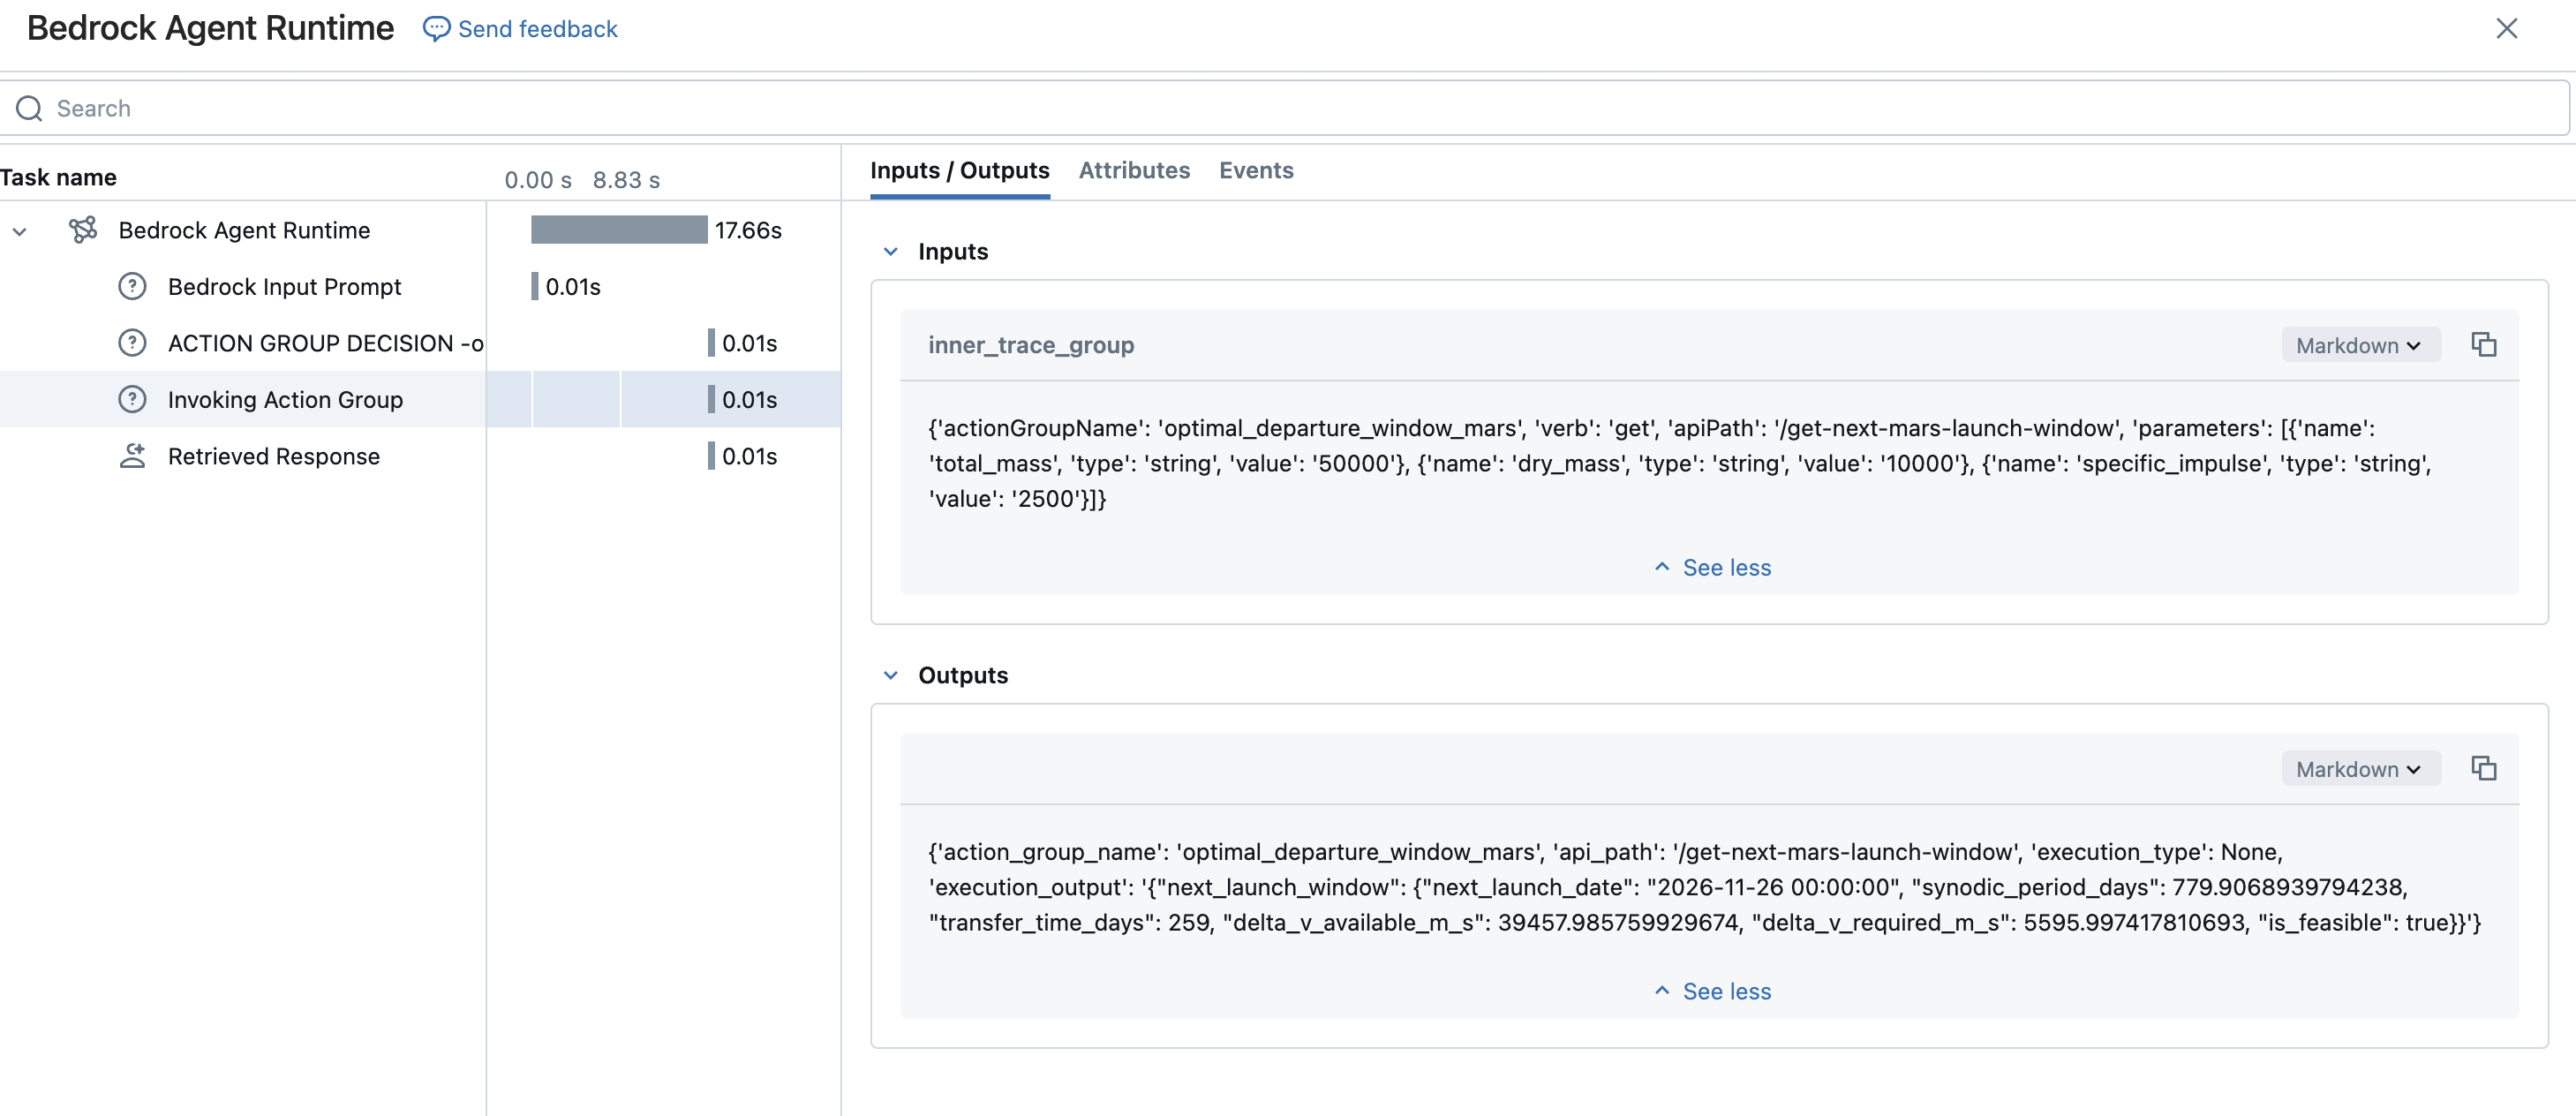Copy the inner_trace_group input content
The width and height of the screenshot is (2576, 1116).
2483,345
